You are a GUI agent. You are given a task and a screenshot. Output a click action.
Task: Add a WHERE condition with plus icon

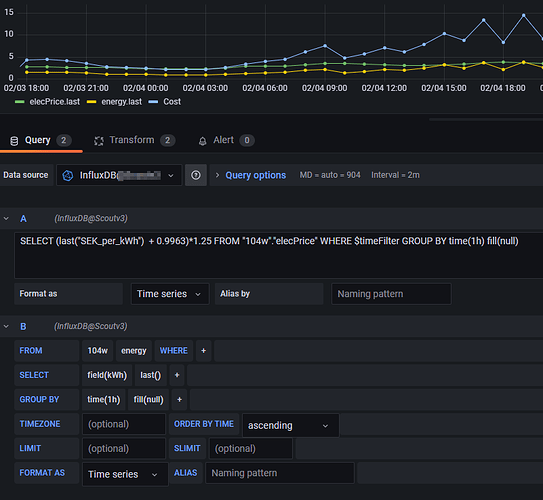(204, 351)
